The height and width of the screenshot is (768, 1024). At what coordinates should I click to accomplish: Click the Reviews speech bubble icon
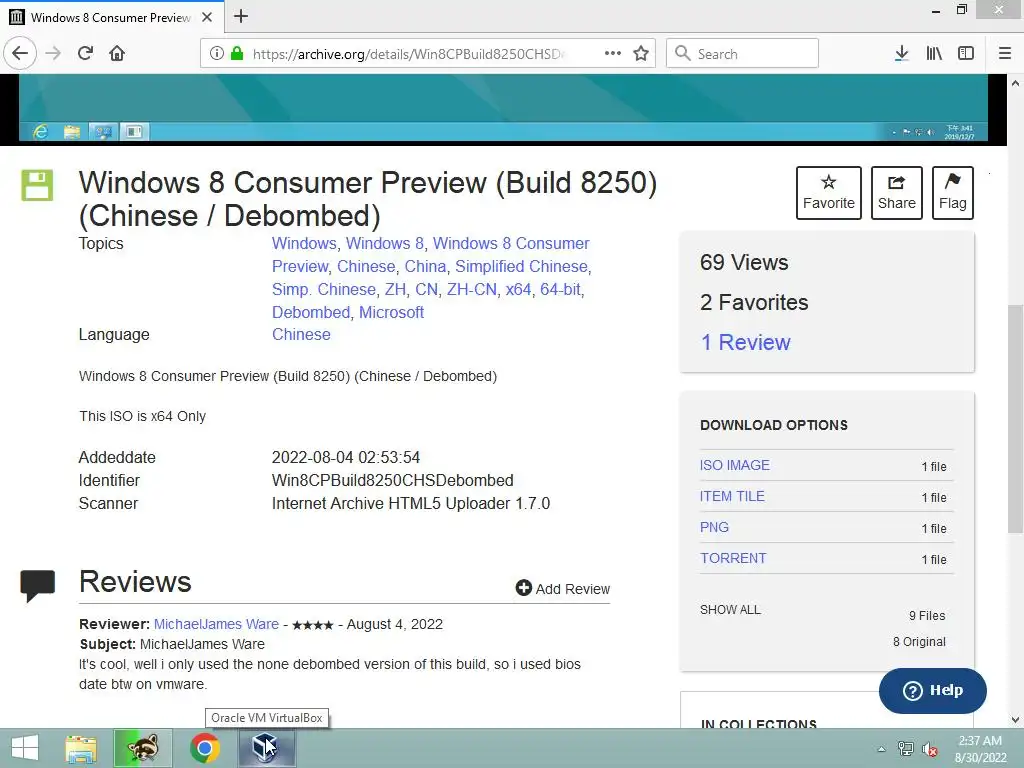[37, 585]
